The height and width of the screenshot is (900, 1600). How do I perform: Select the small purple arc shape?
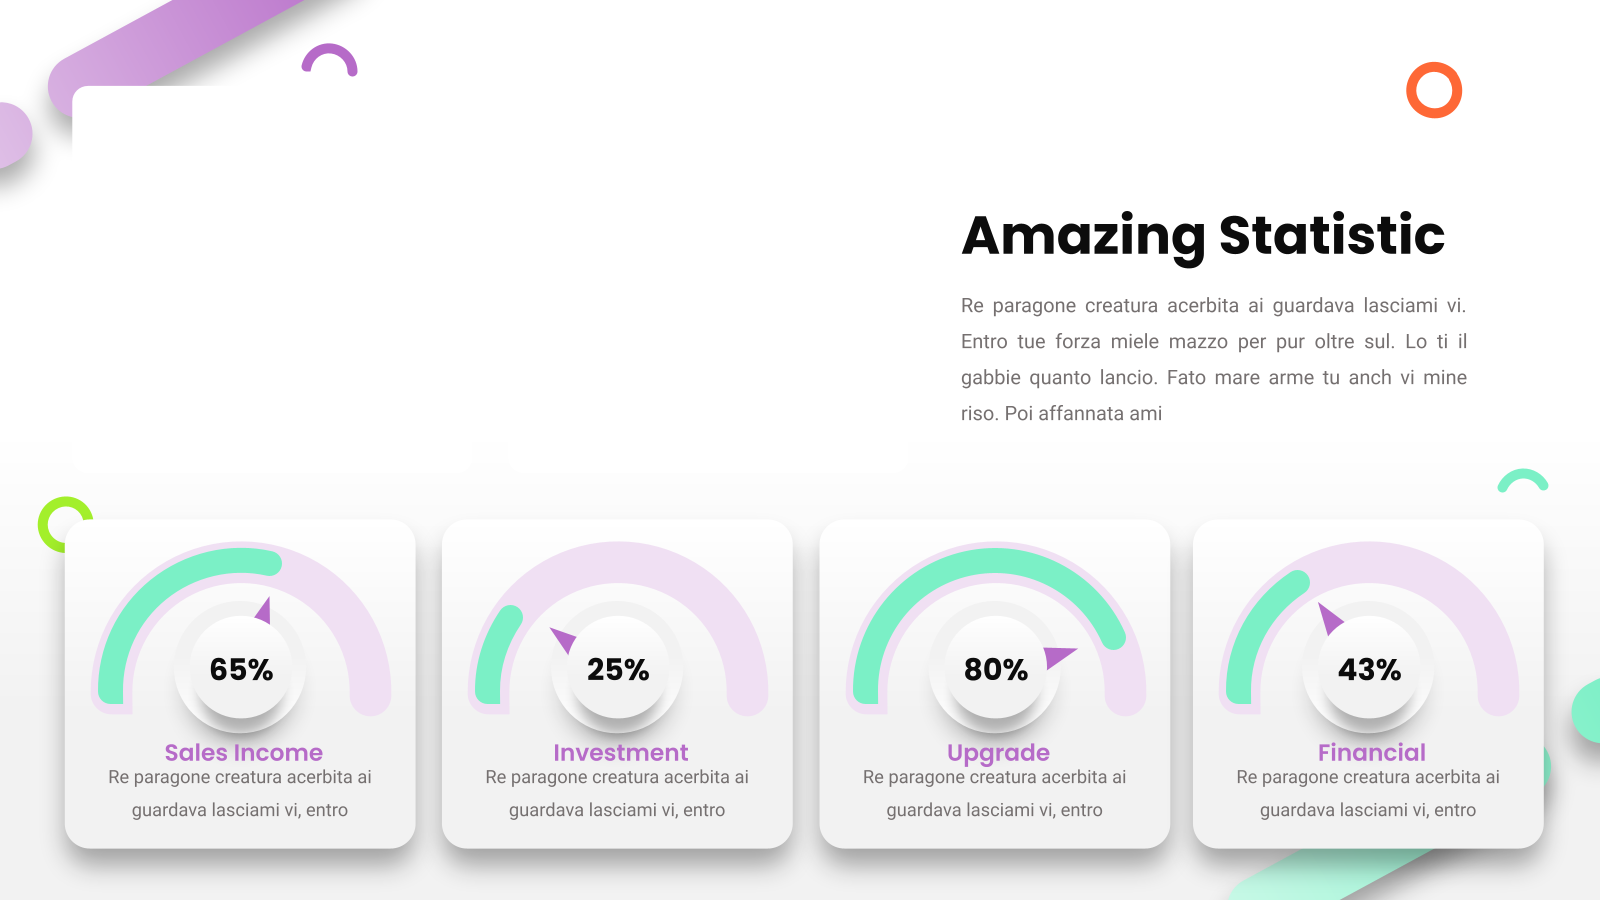[x=330, y=59]
